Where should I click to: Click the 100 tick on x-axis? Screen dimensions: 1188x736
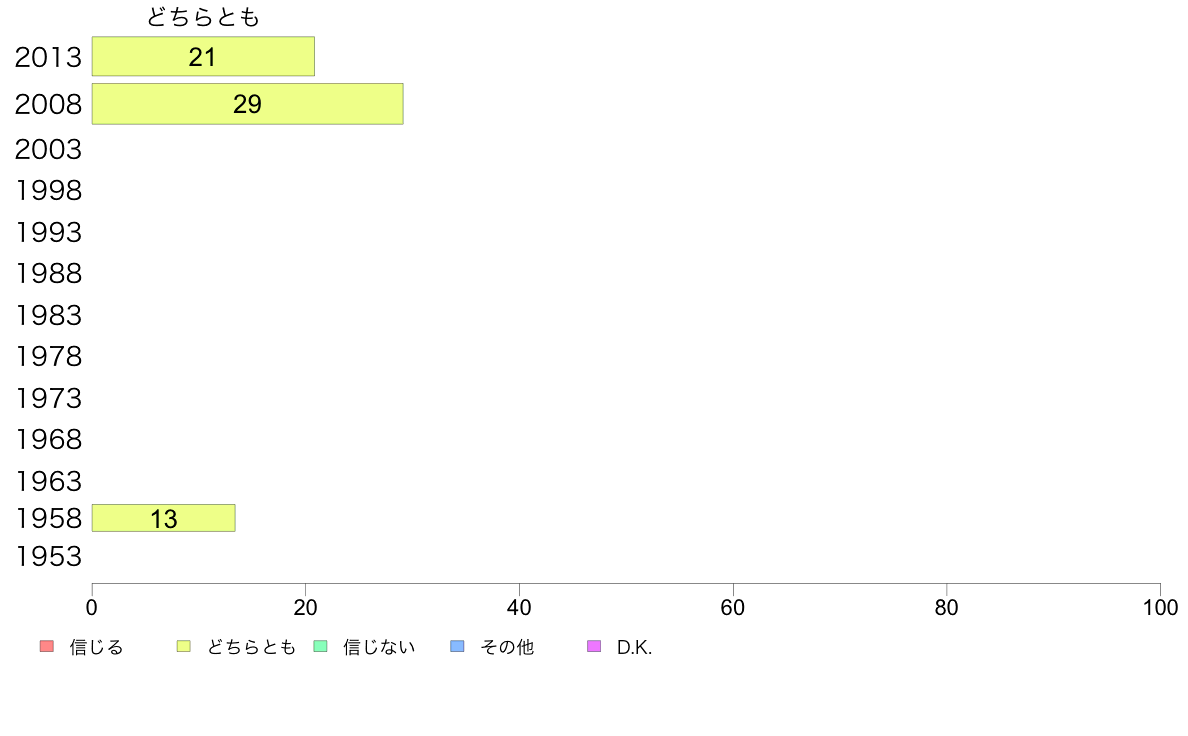(1160, 607)
